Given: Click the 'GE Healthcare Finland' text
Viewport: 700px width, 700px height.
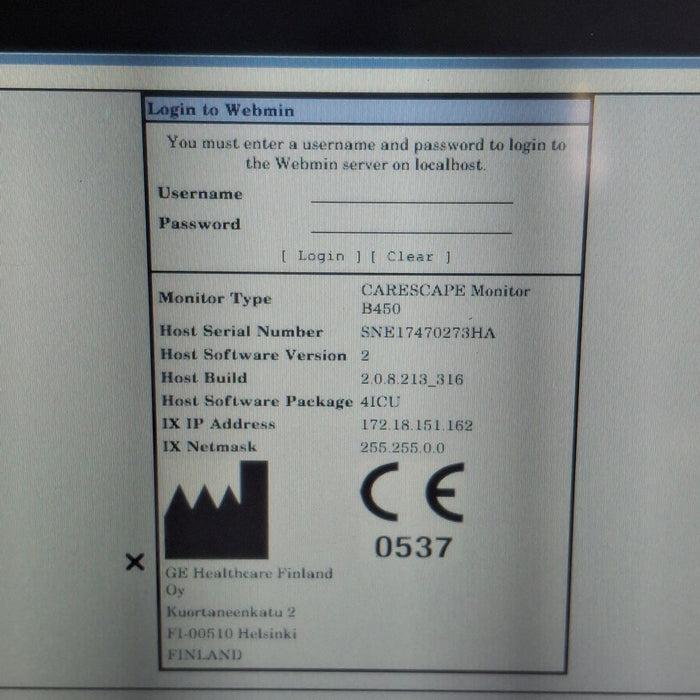Looking at the screenshot, I should 249,573.
